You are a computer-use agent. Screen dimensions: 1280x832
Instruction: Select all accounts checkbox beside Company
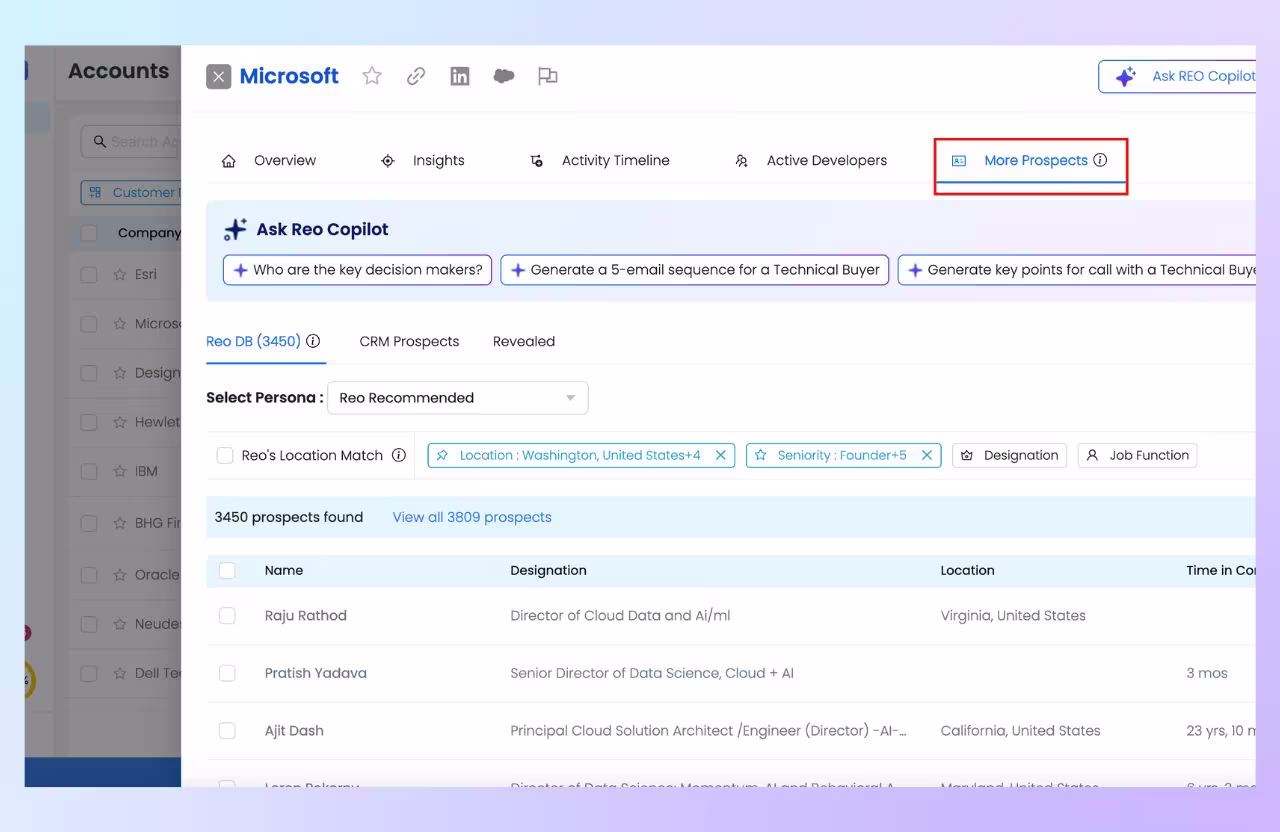click(x=89, y=233)
